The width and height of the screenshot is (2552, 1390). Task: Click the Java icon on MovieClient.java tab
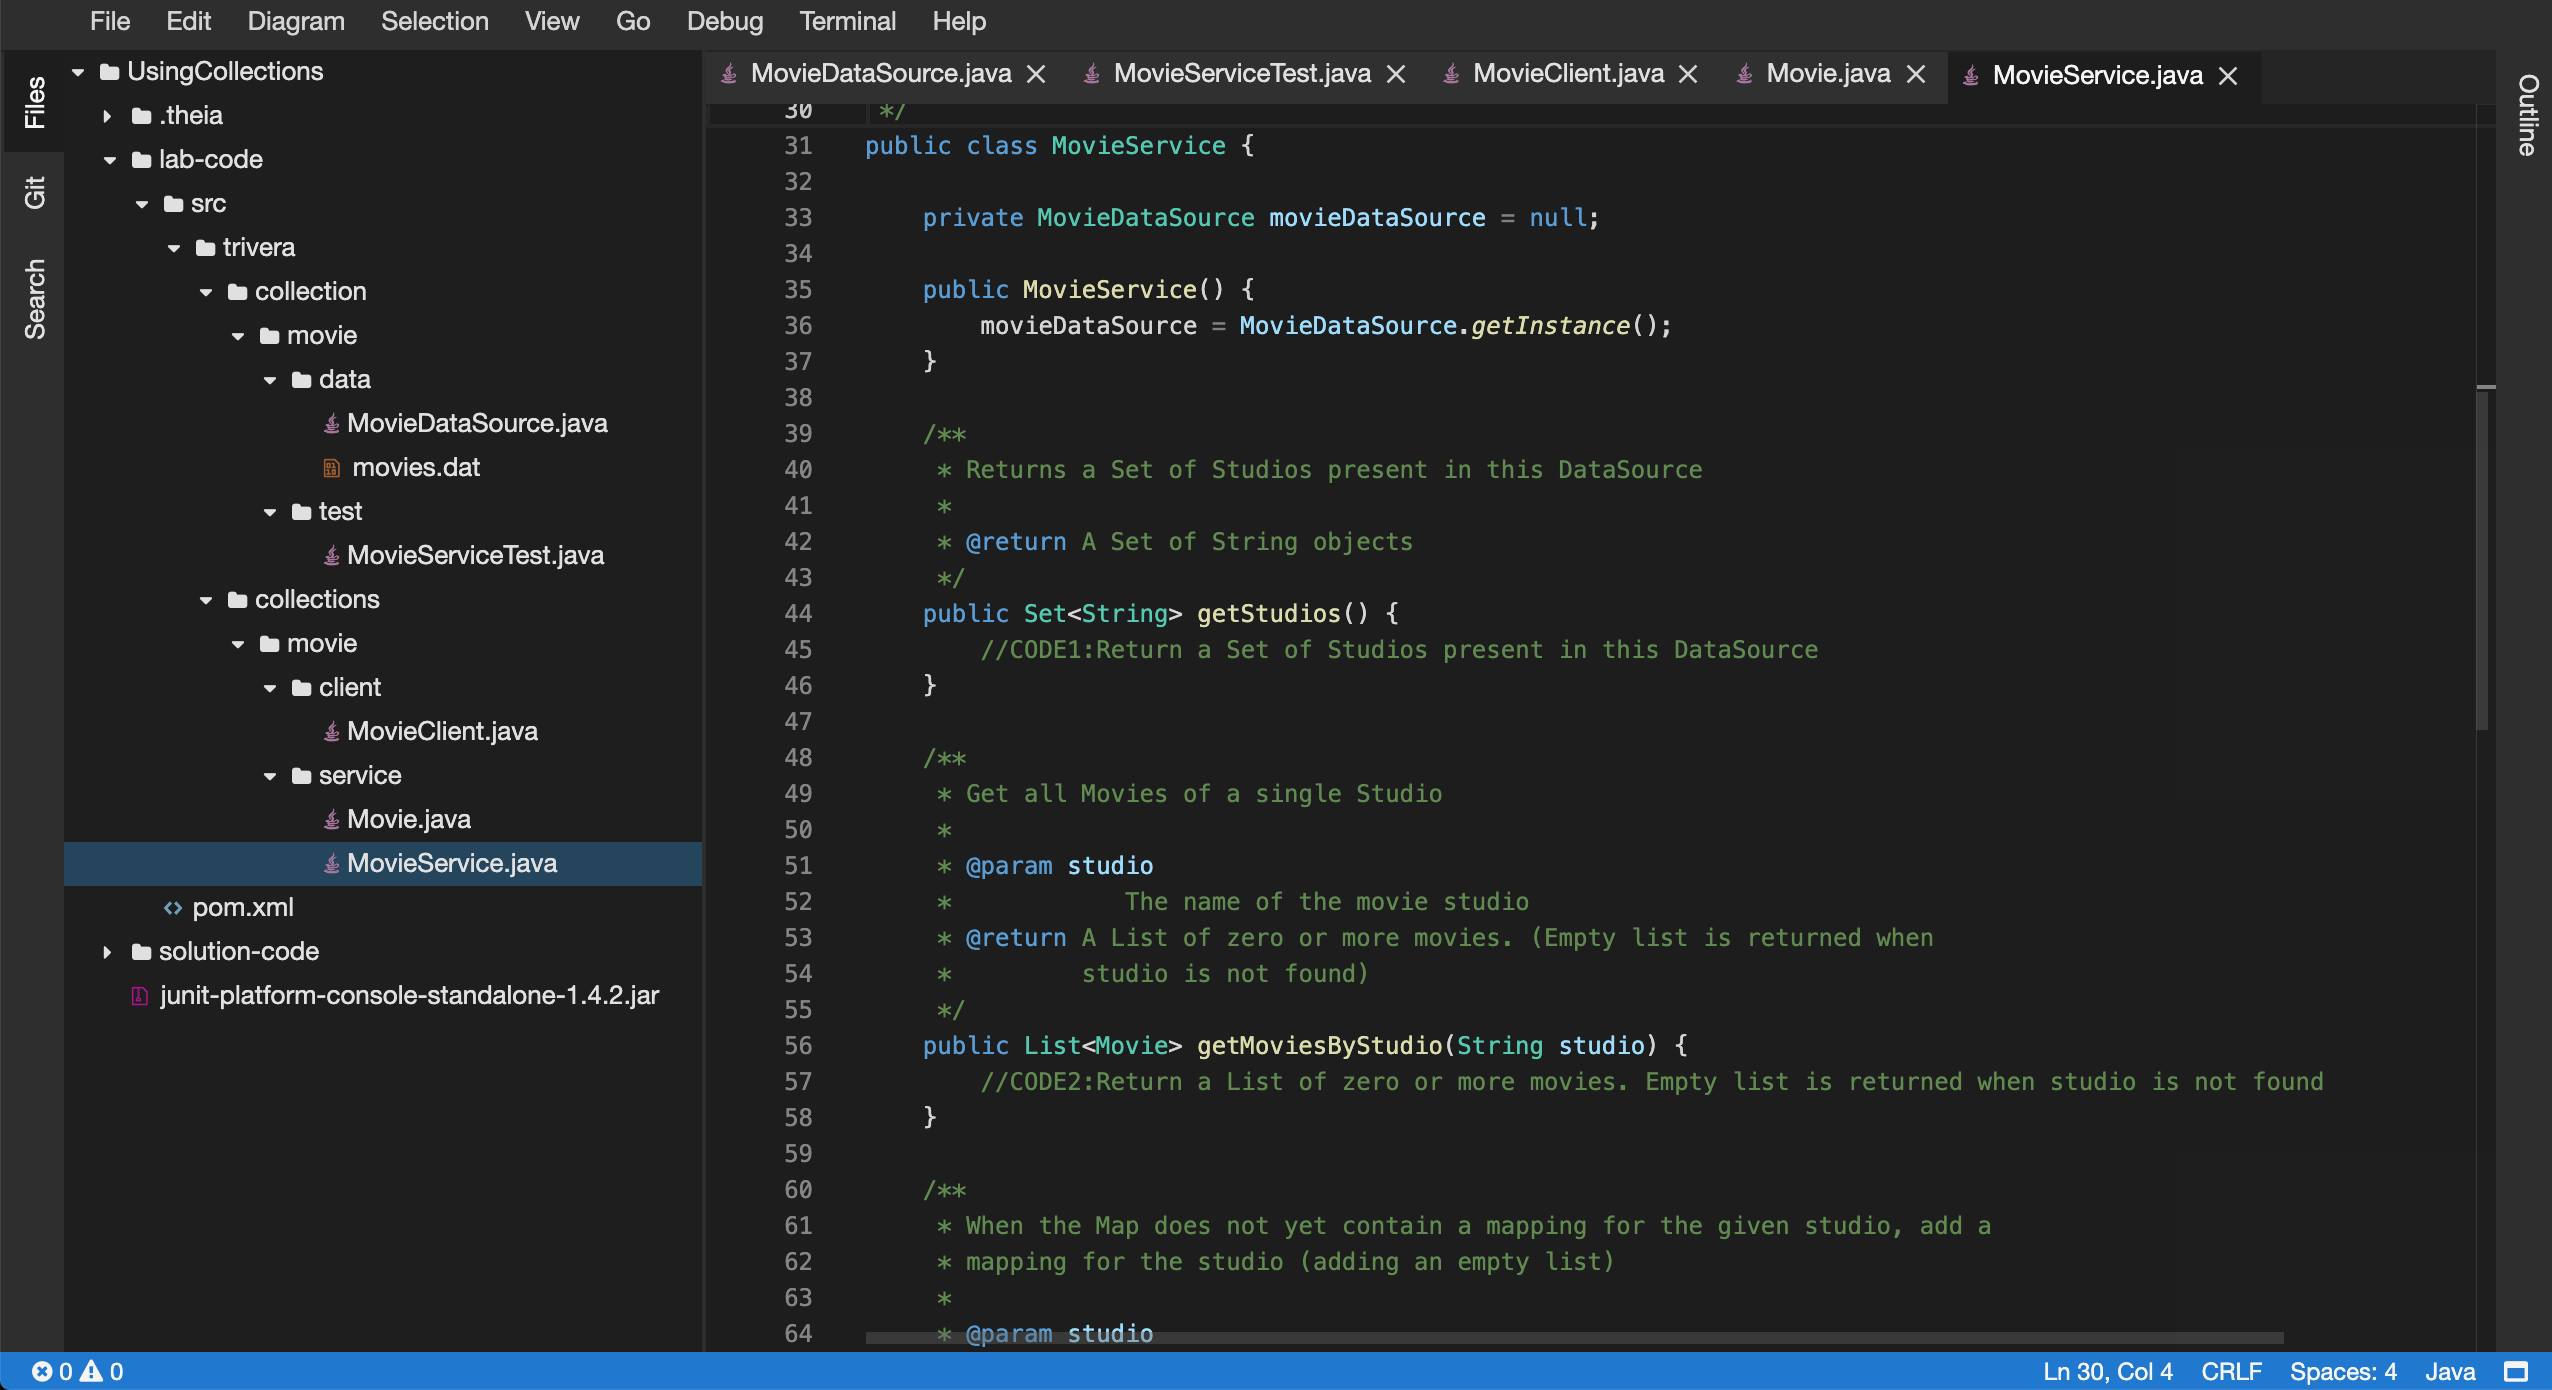pos(1451,74)
